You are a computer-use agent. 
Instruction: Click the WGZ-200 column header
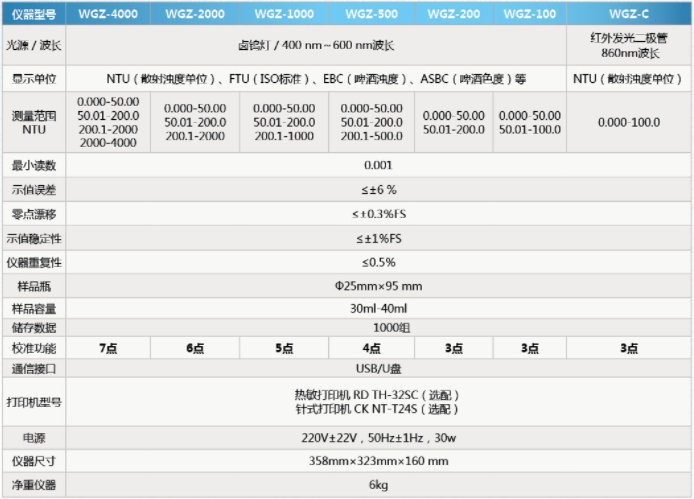point(453,14)
